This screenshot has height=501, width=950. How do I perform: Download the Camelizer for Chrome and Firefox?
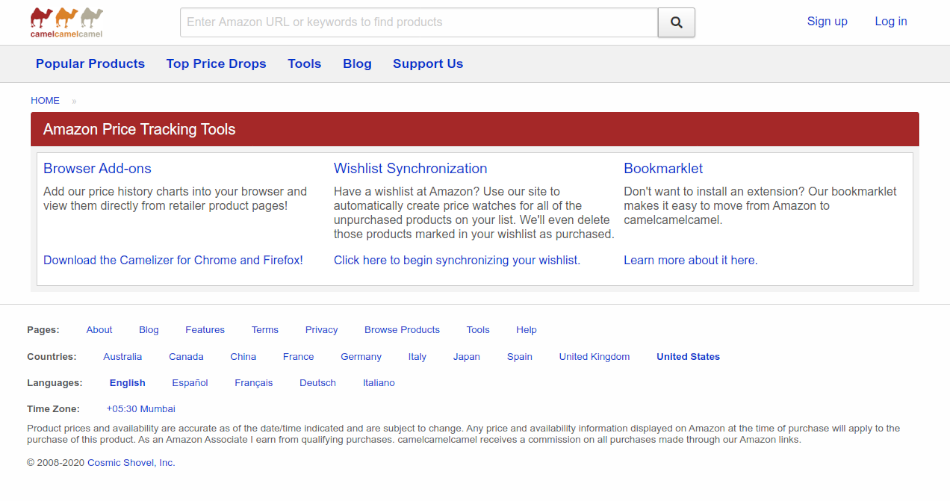[173, 260]
